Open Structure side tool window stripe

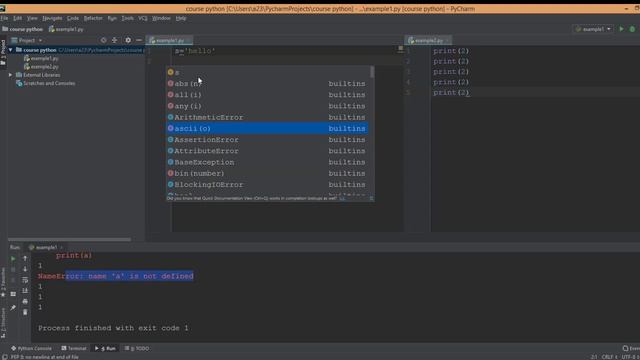3,323
